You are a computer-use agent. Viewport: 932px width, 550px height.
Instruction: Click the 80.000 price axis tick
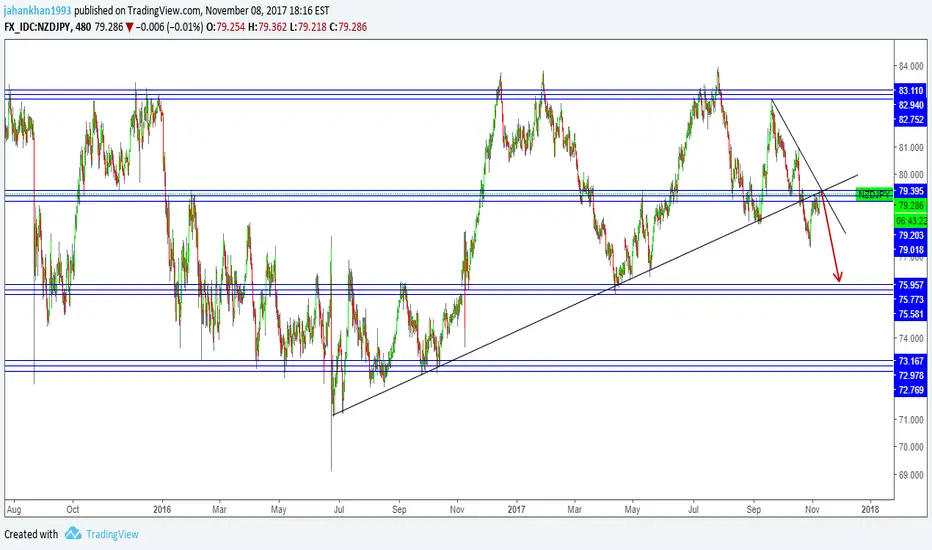(911, 175)
